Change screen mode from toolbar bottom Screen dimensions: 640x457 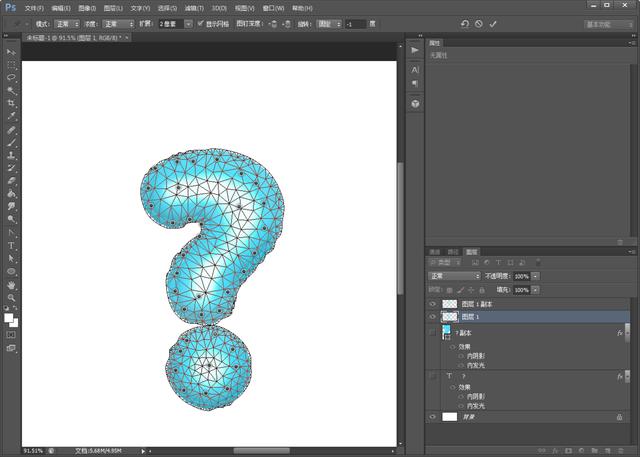(x=11, y=348)
